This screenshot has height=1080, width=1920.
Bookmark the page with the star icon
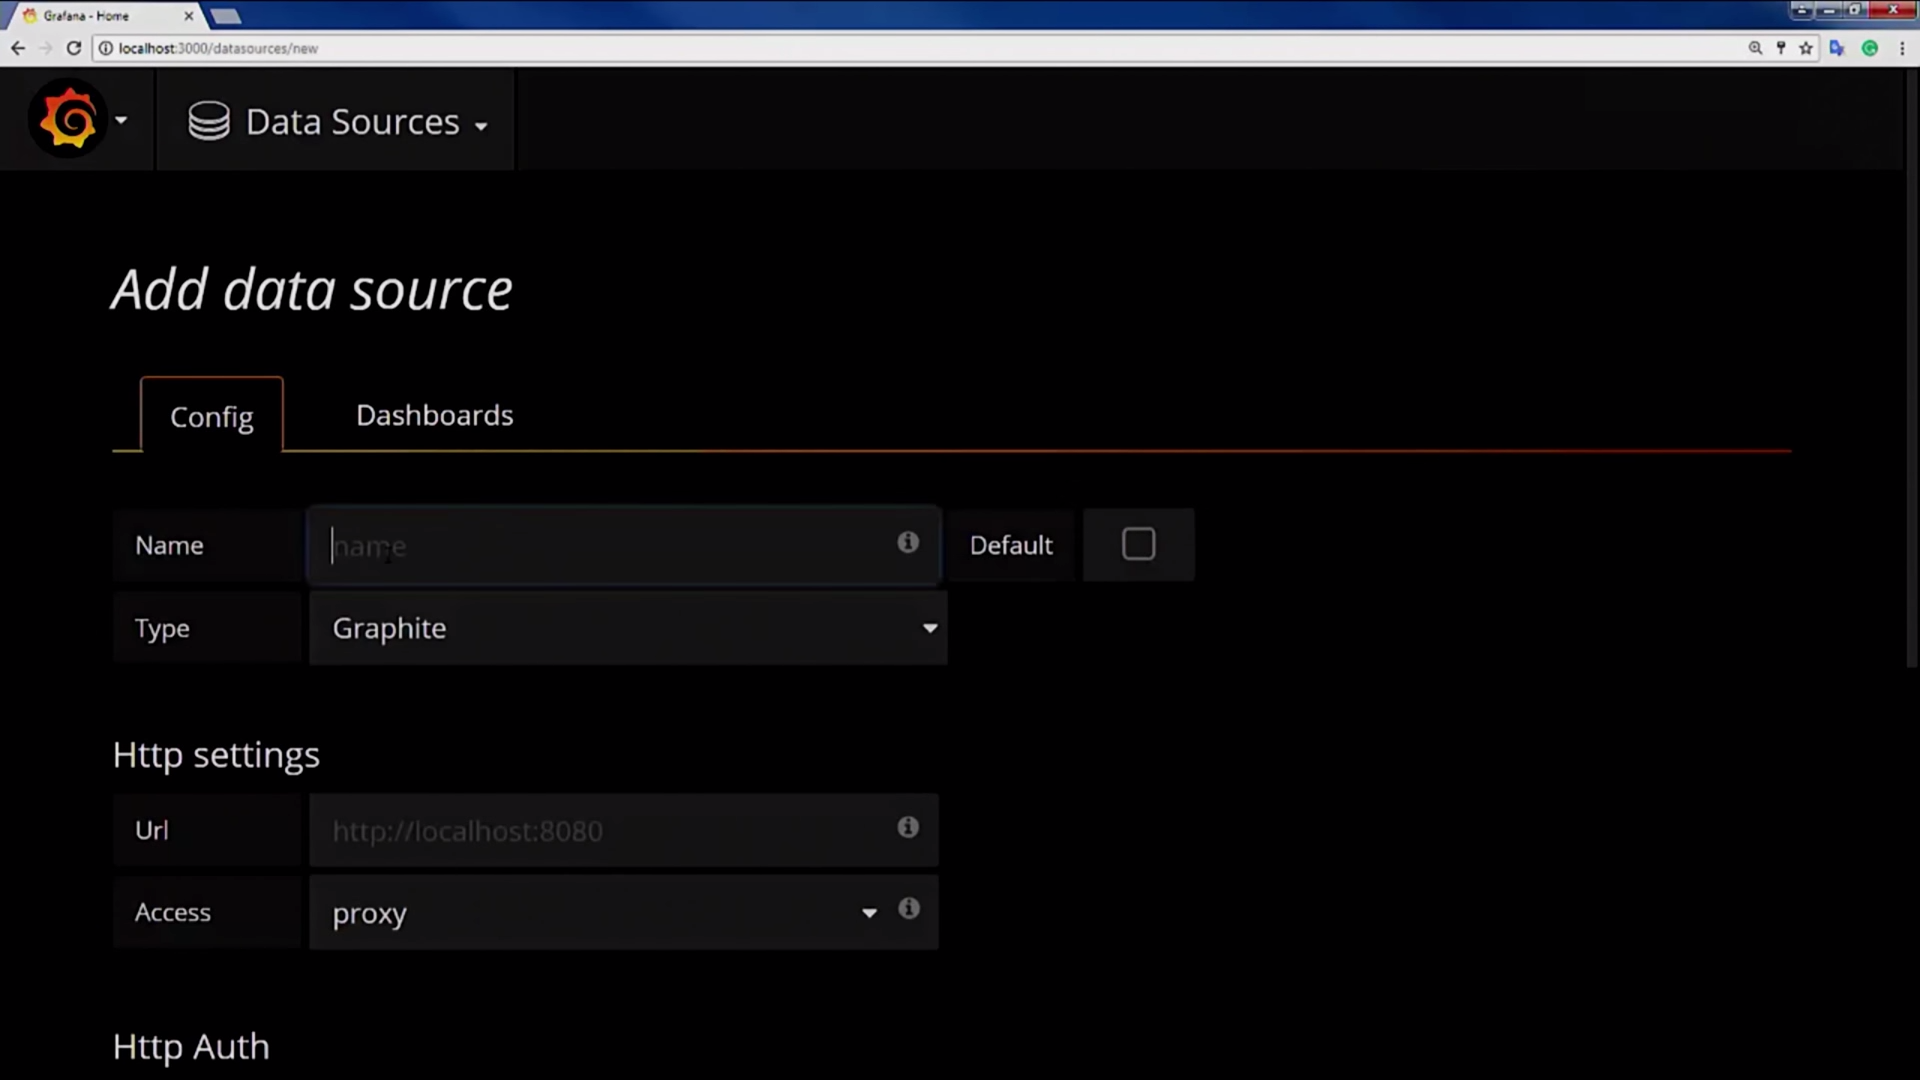1806,48
